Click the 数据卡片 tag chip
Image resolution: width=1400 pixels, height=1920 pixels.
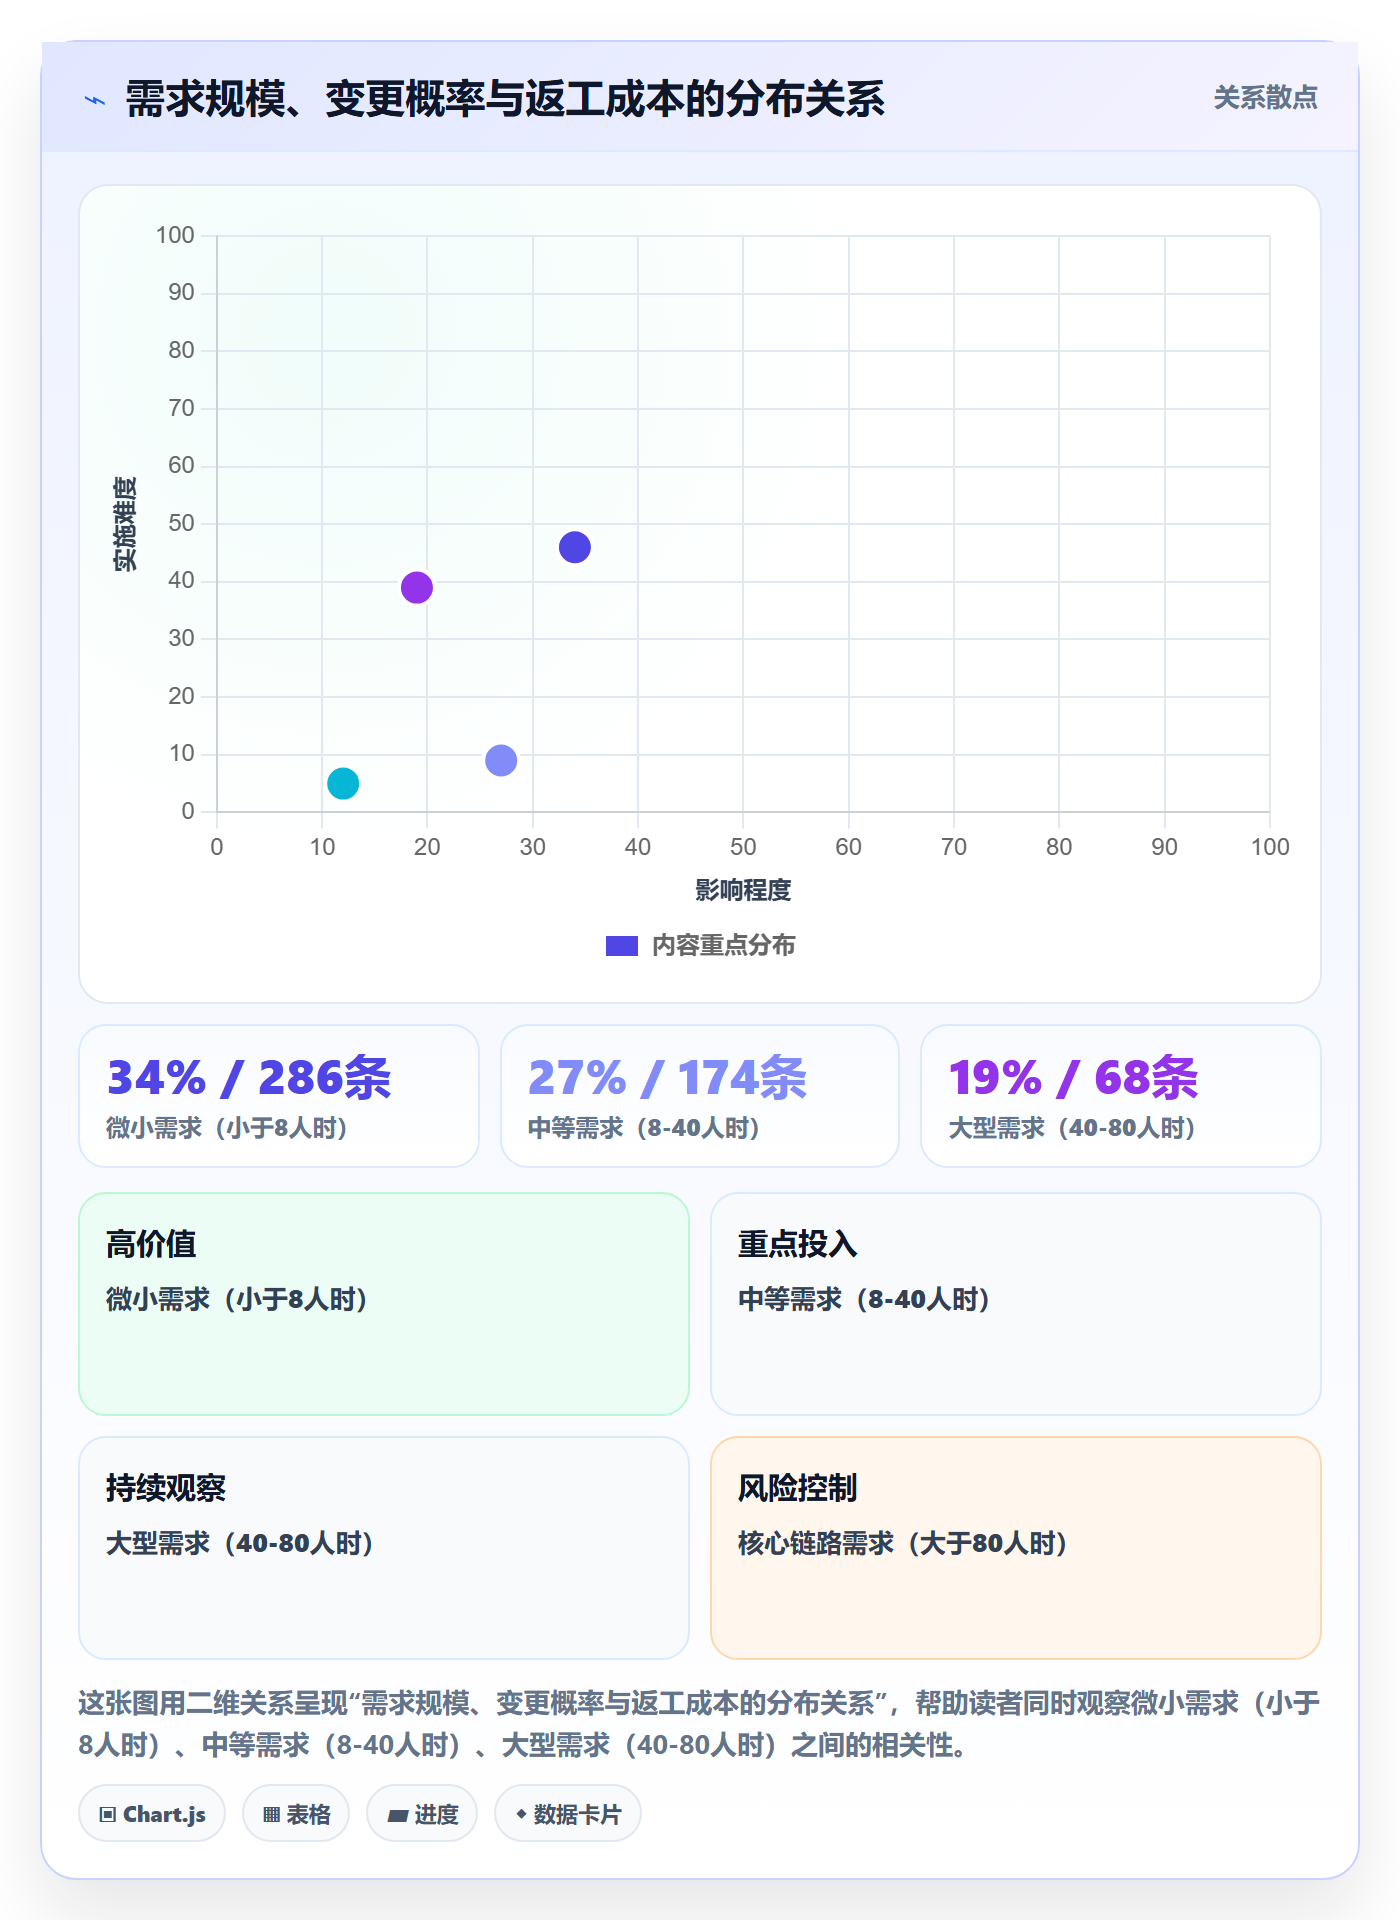[x=568, y=1814]
